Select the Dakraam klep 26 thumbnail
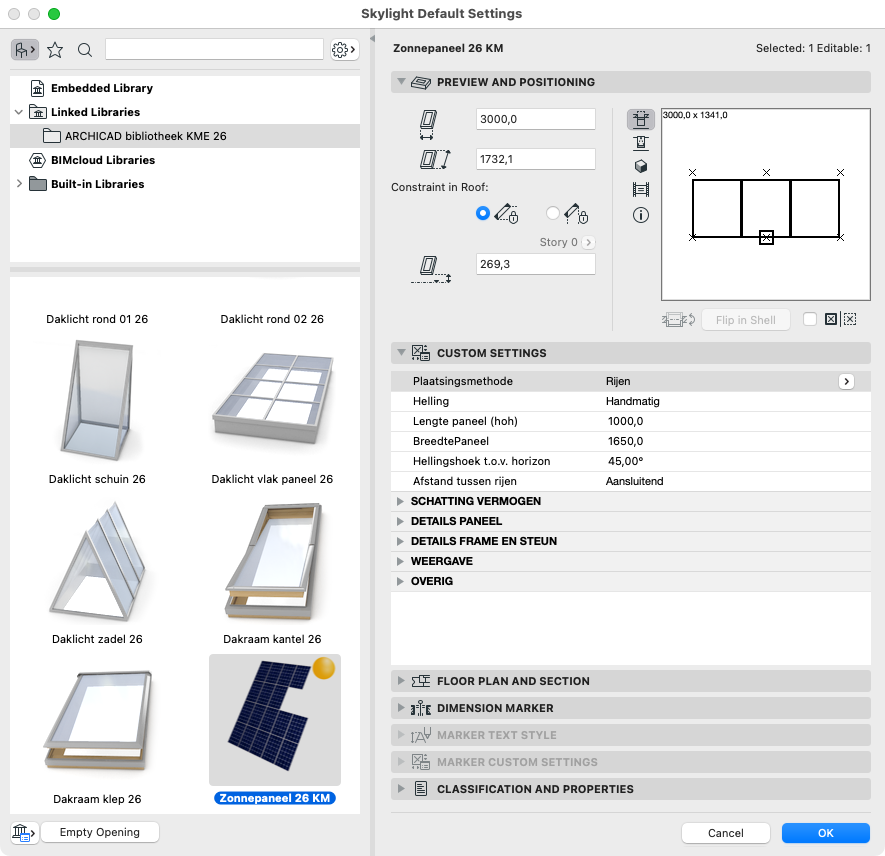This screenshot has width=885, height=856. coord(97,721)
